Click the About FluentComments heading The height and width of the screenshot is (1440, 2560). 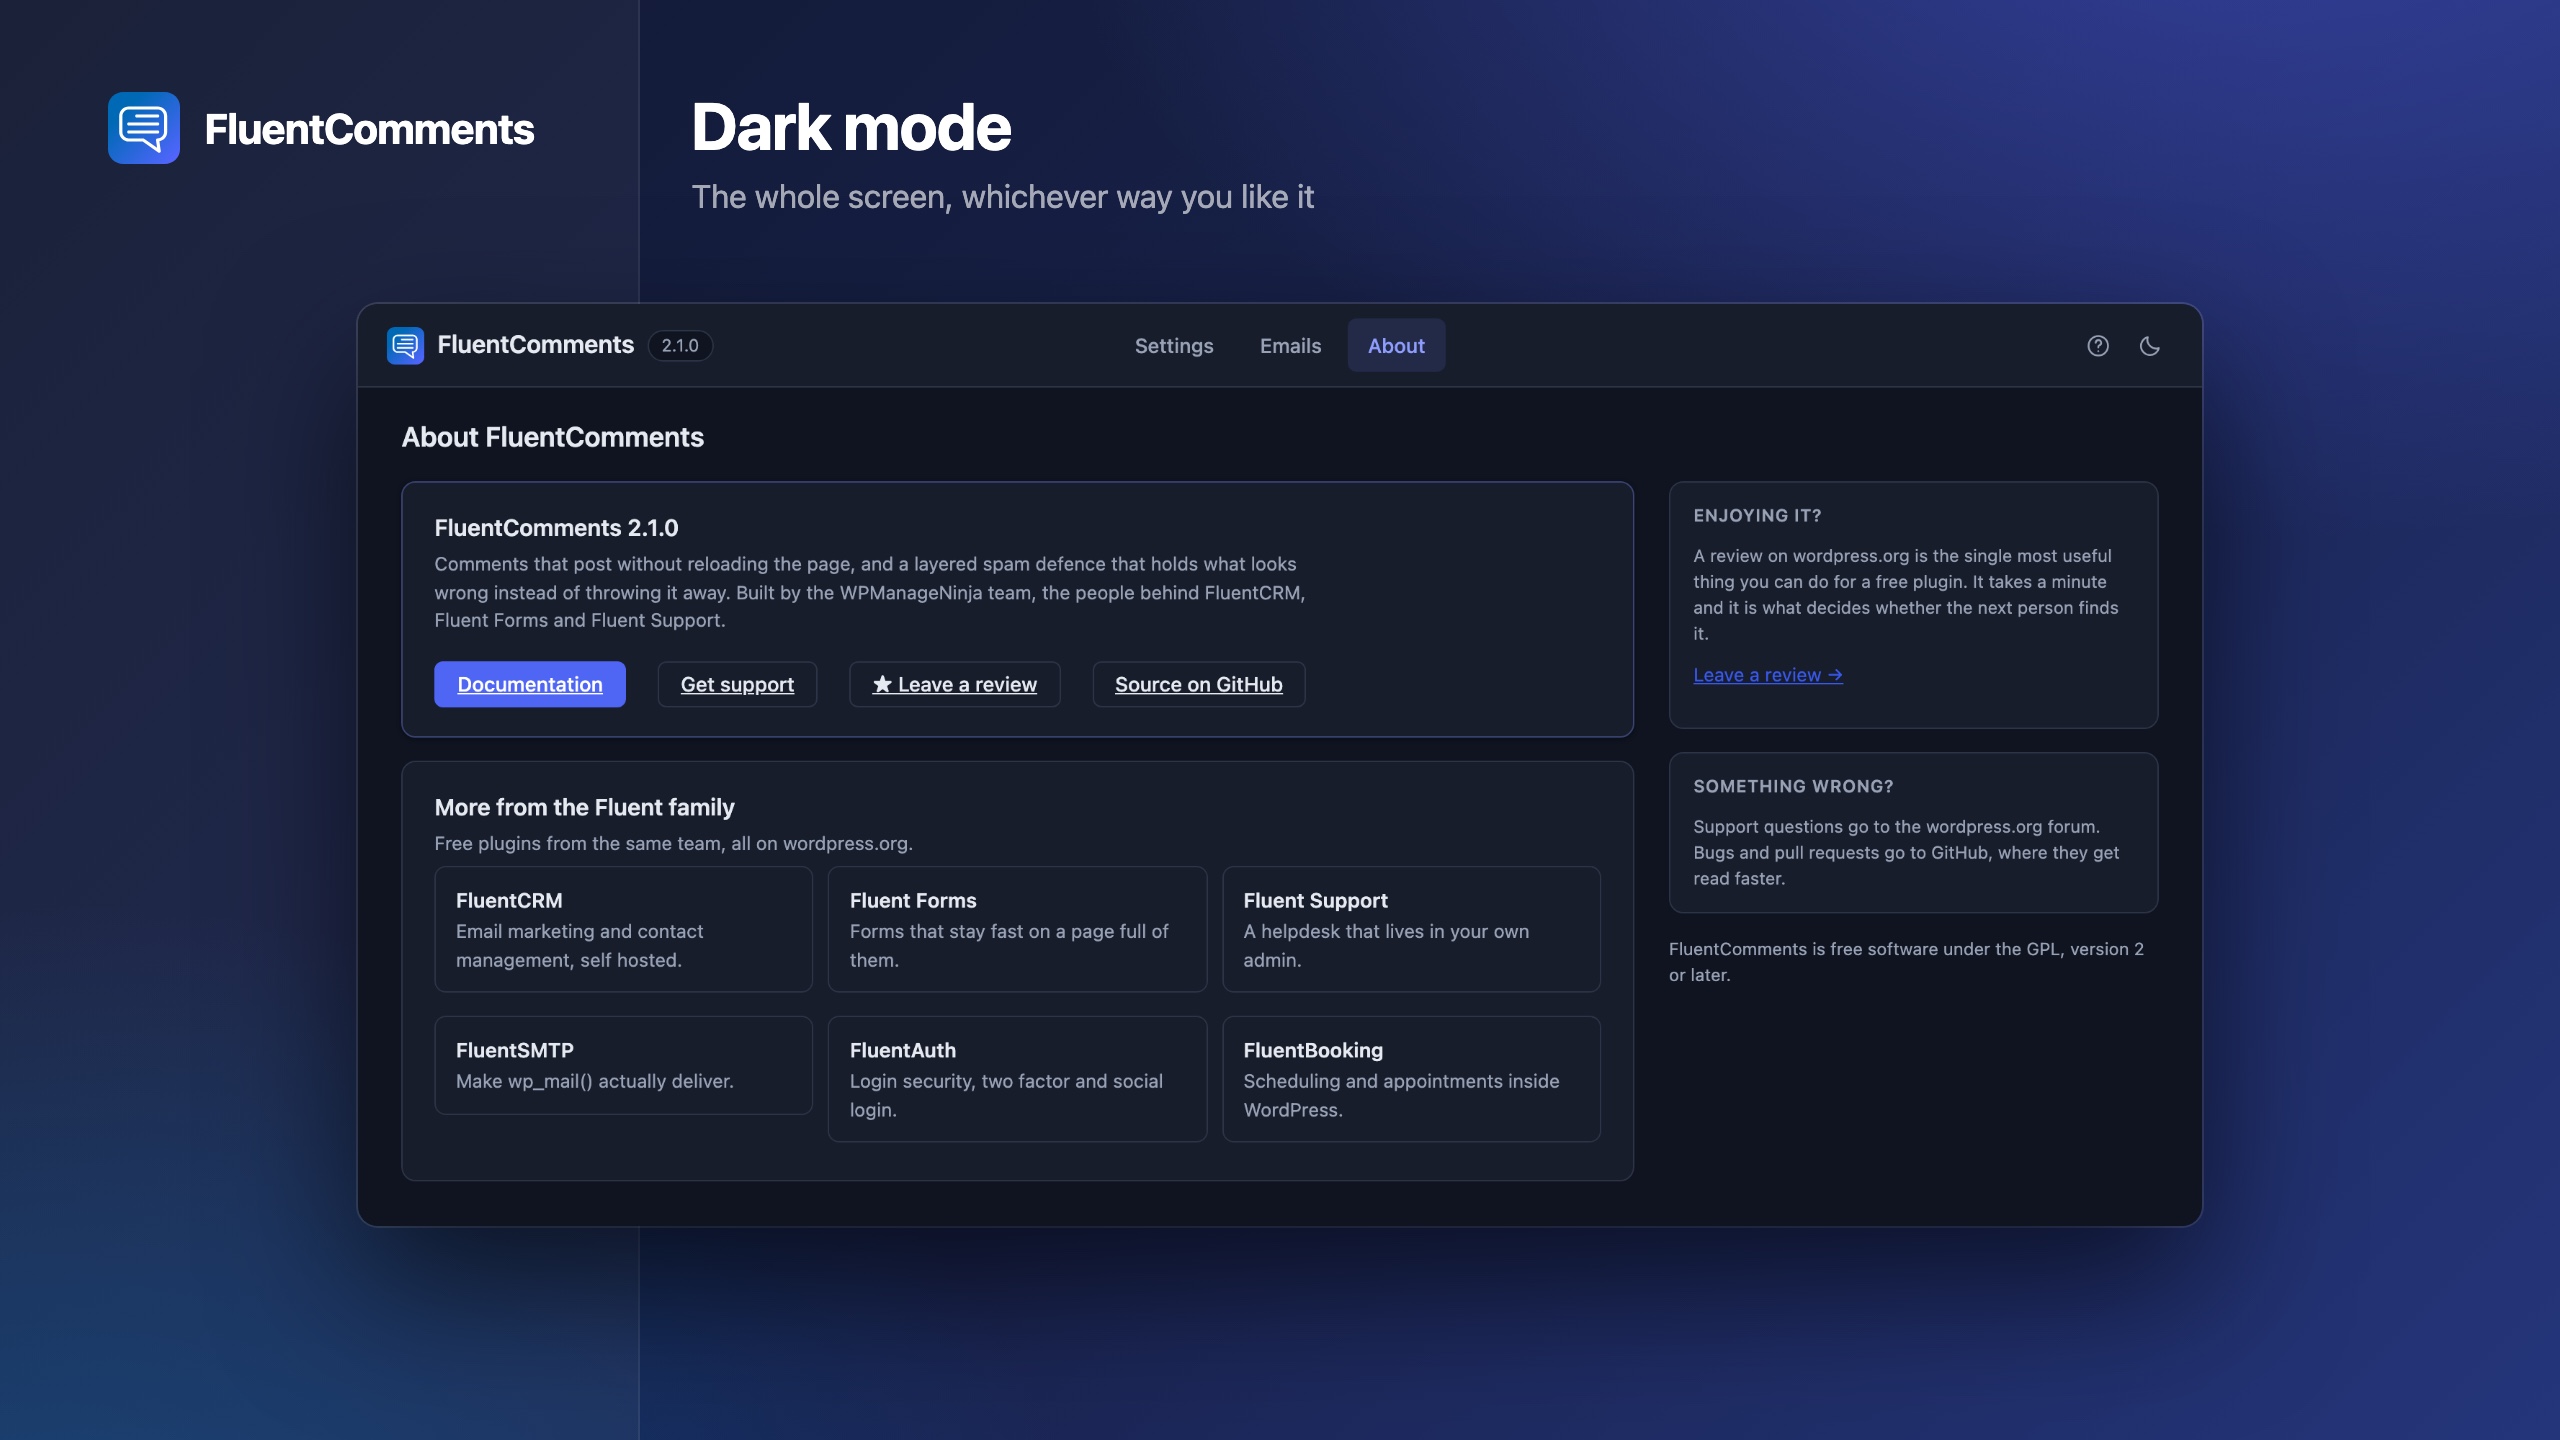click(x=553, y=437)
